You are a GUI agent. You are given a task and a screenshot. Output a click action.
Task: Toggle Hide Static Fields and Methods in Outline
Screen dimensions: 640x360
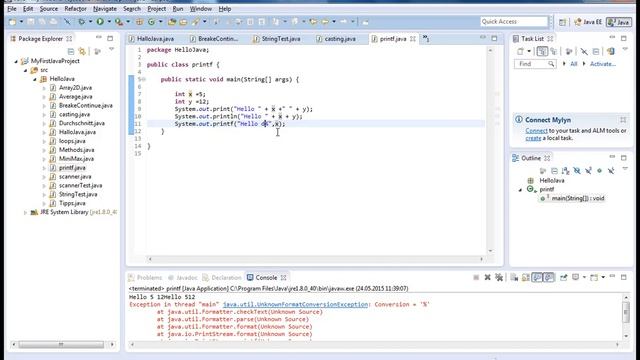588,171
